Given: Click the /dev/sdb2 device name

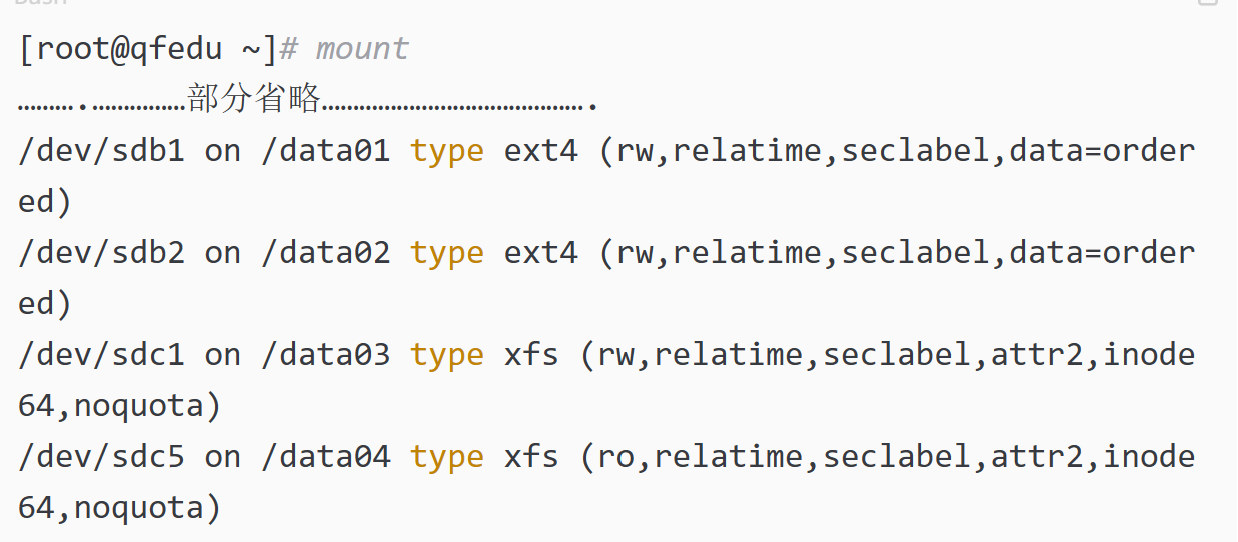Looking at the screenshot, I should point(101,253).
